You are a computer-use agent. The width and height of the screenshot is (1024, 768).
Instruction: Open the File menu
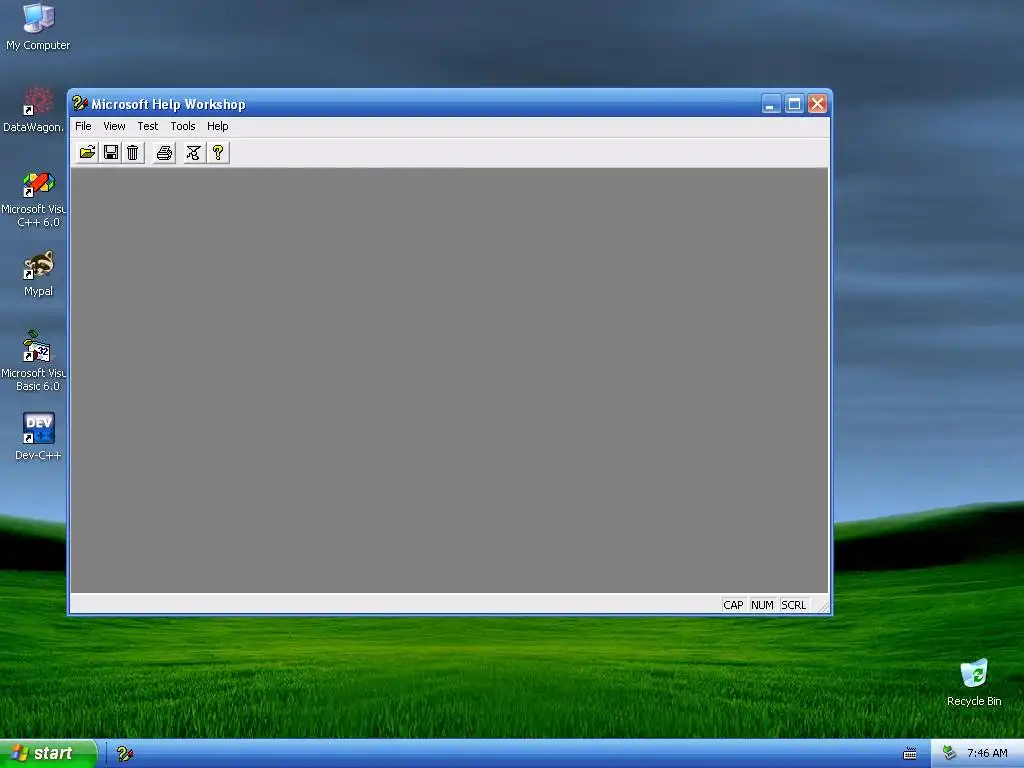pos(84,126)
